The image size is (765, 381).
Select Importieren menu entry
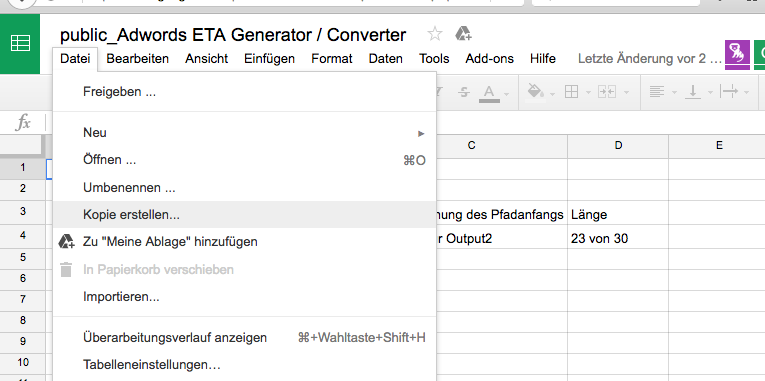coord(244,297)
